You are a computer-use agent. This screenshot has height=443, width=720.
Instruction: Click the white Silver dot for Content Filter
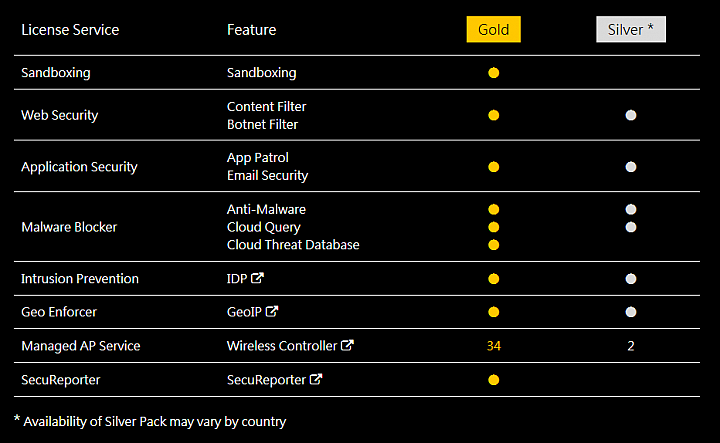(x=631, y=115)
